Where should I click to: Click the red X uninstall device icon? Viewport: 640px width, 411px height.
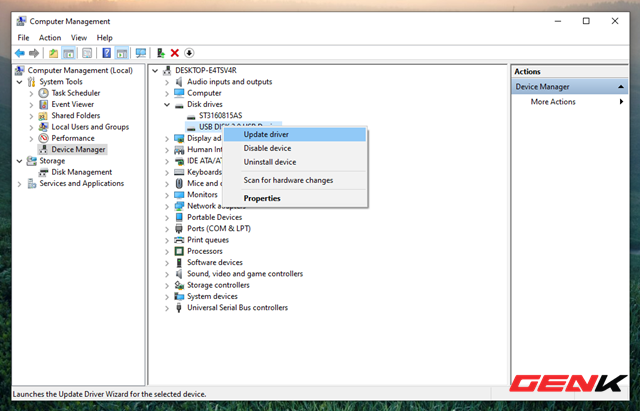(x=175, y=53)
